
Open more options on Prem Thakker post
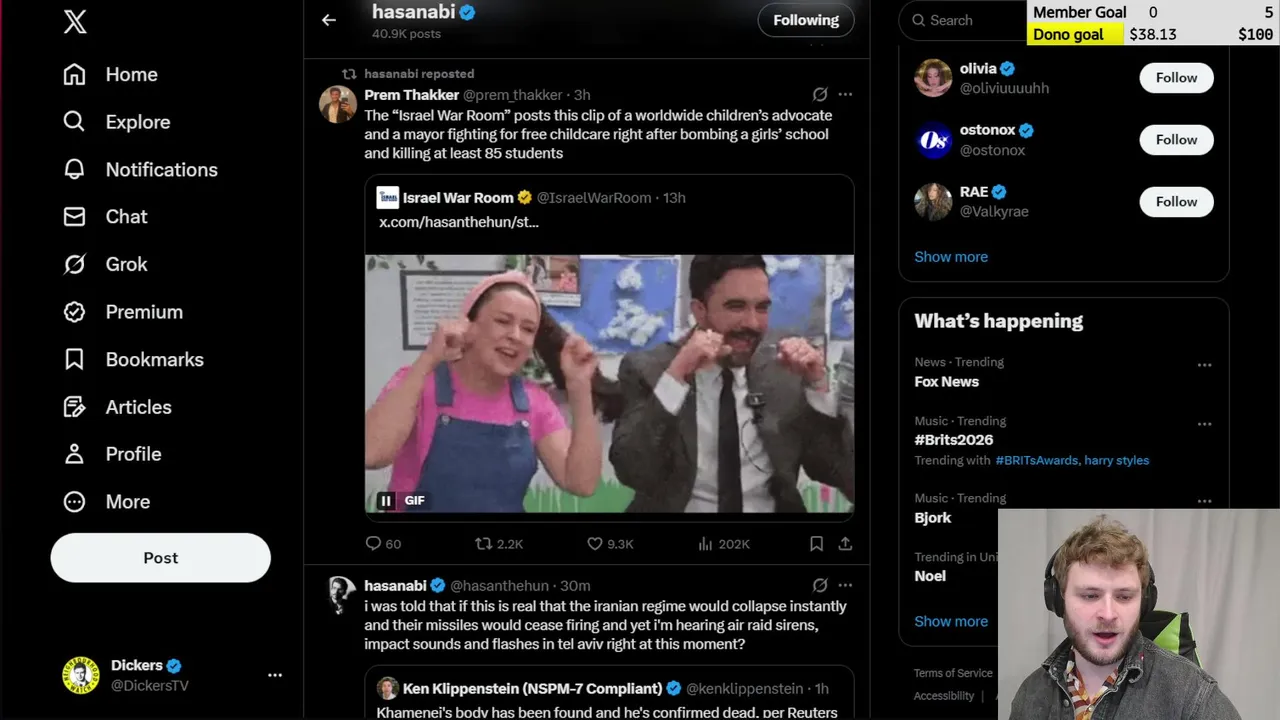click(845, 94)
